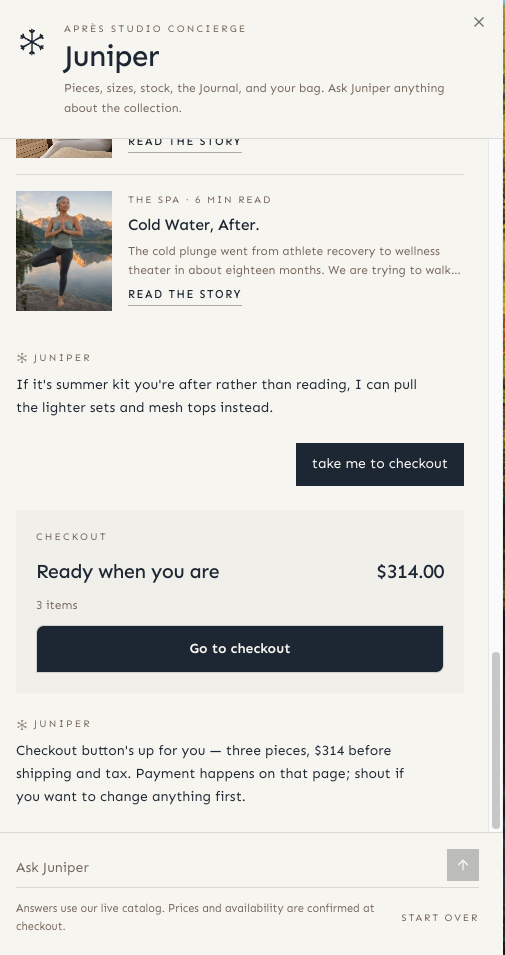Open the yoga lake story thumbnail

(64, 251)
